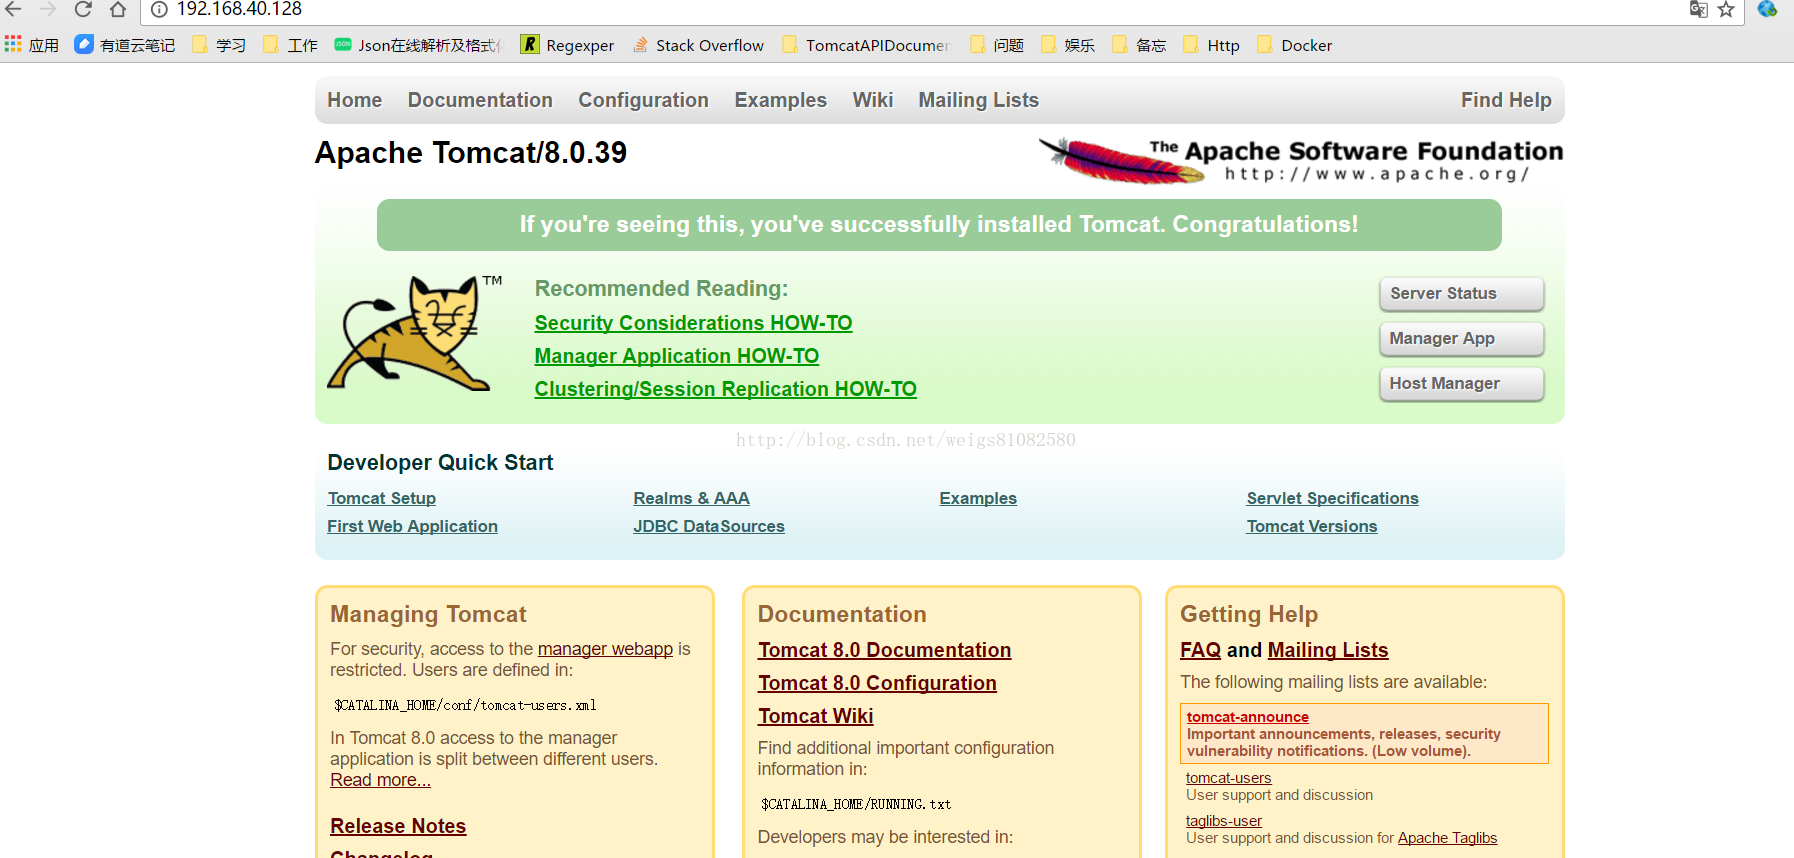1794x858 pixels.
Task: Open Manager Application HOW-TO link
Action: coord(677,356)
